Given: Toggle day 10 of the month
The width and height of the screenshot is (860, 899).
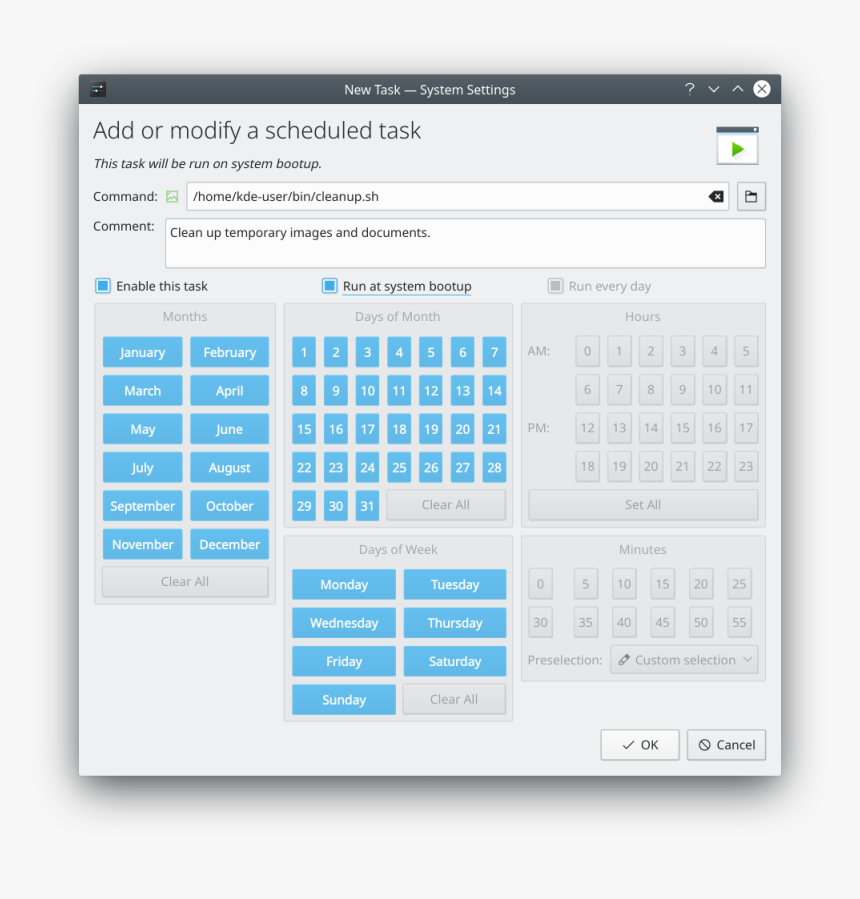Looking at the screenshot, I should (368, 390).
